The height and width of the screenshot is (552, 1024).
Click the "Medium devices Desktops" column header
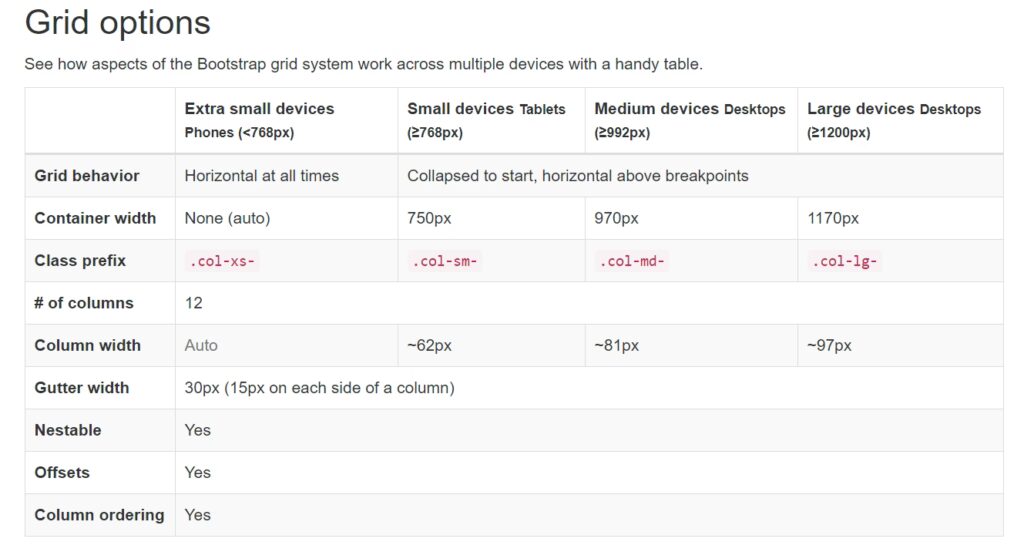[690, 109]
